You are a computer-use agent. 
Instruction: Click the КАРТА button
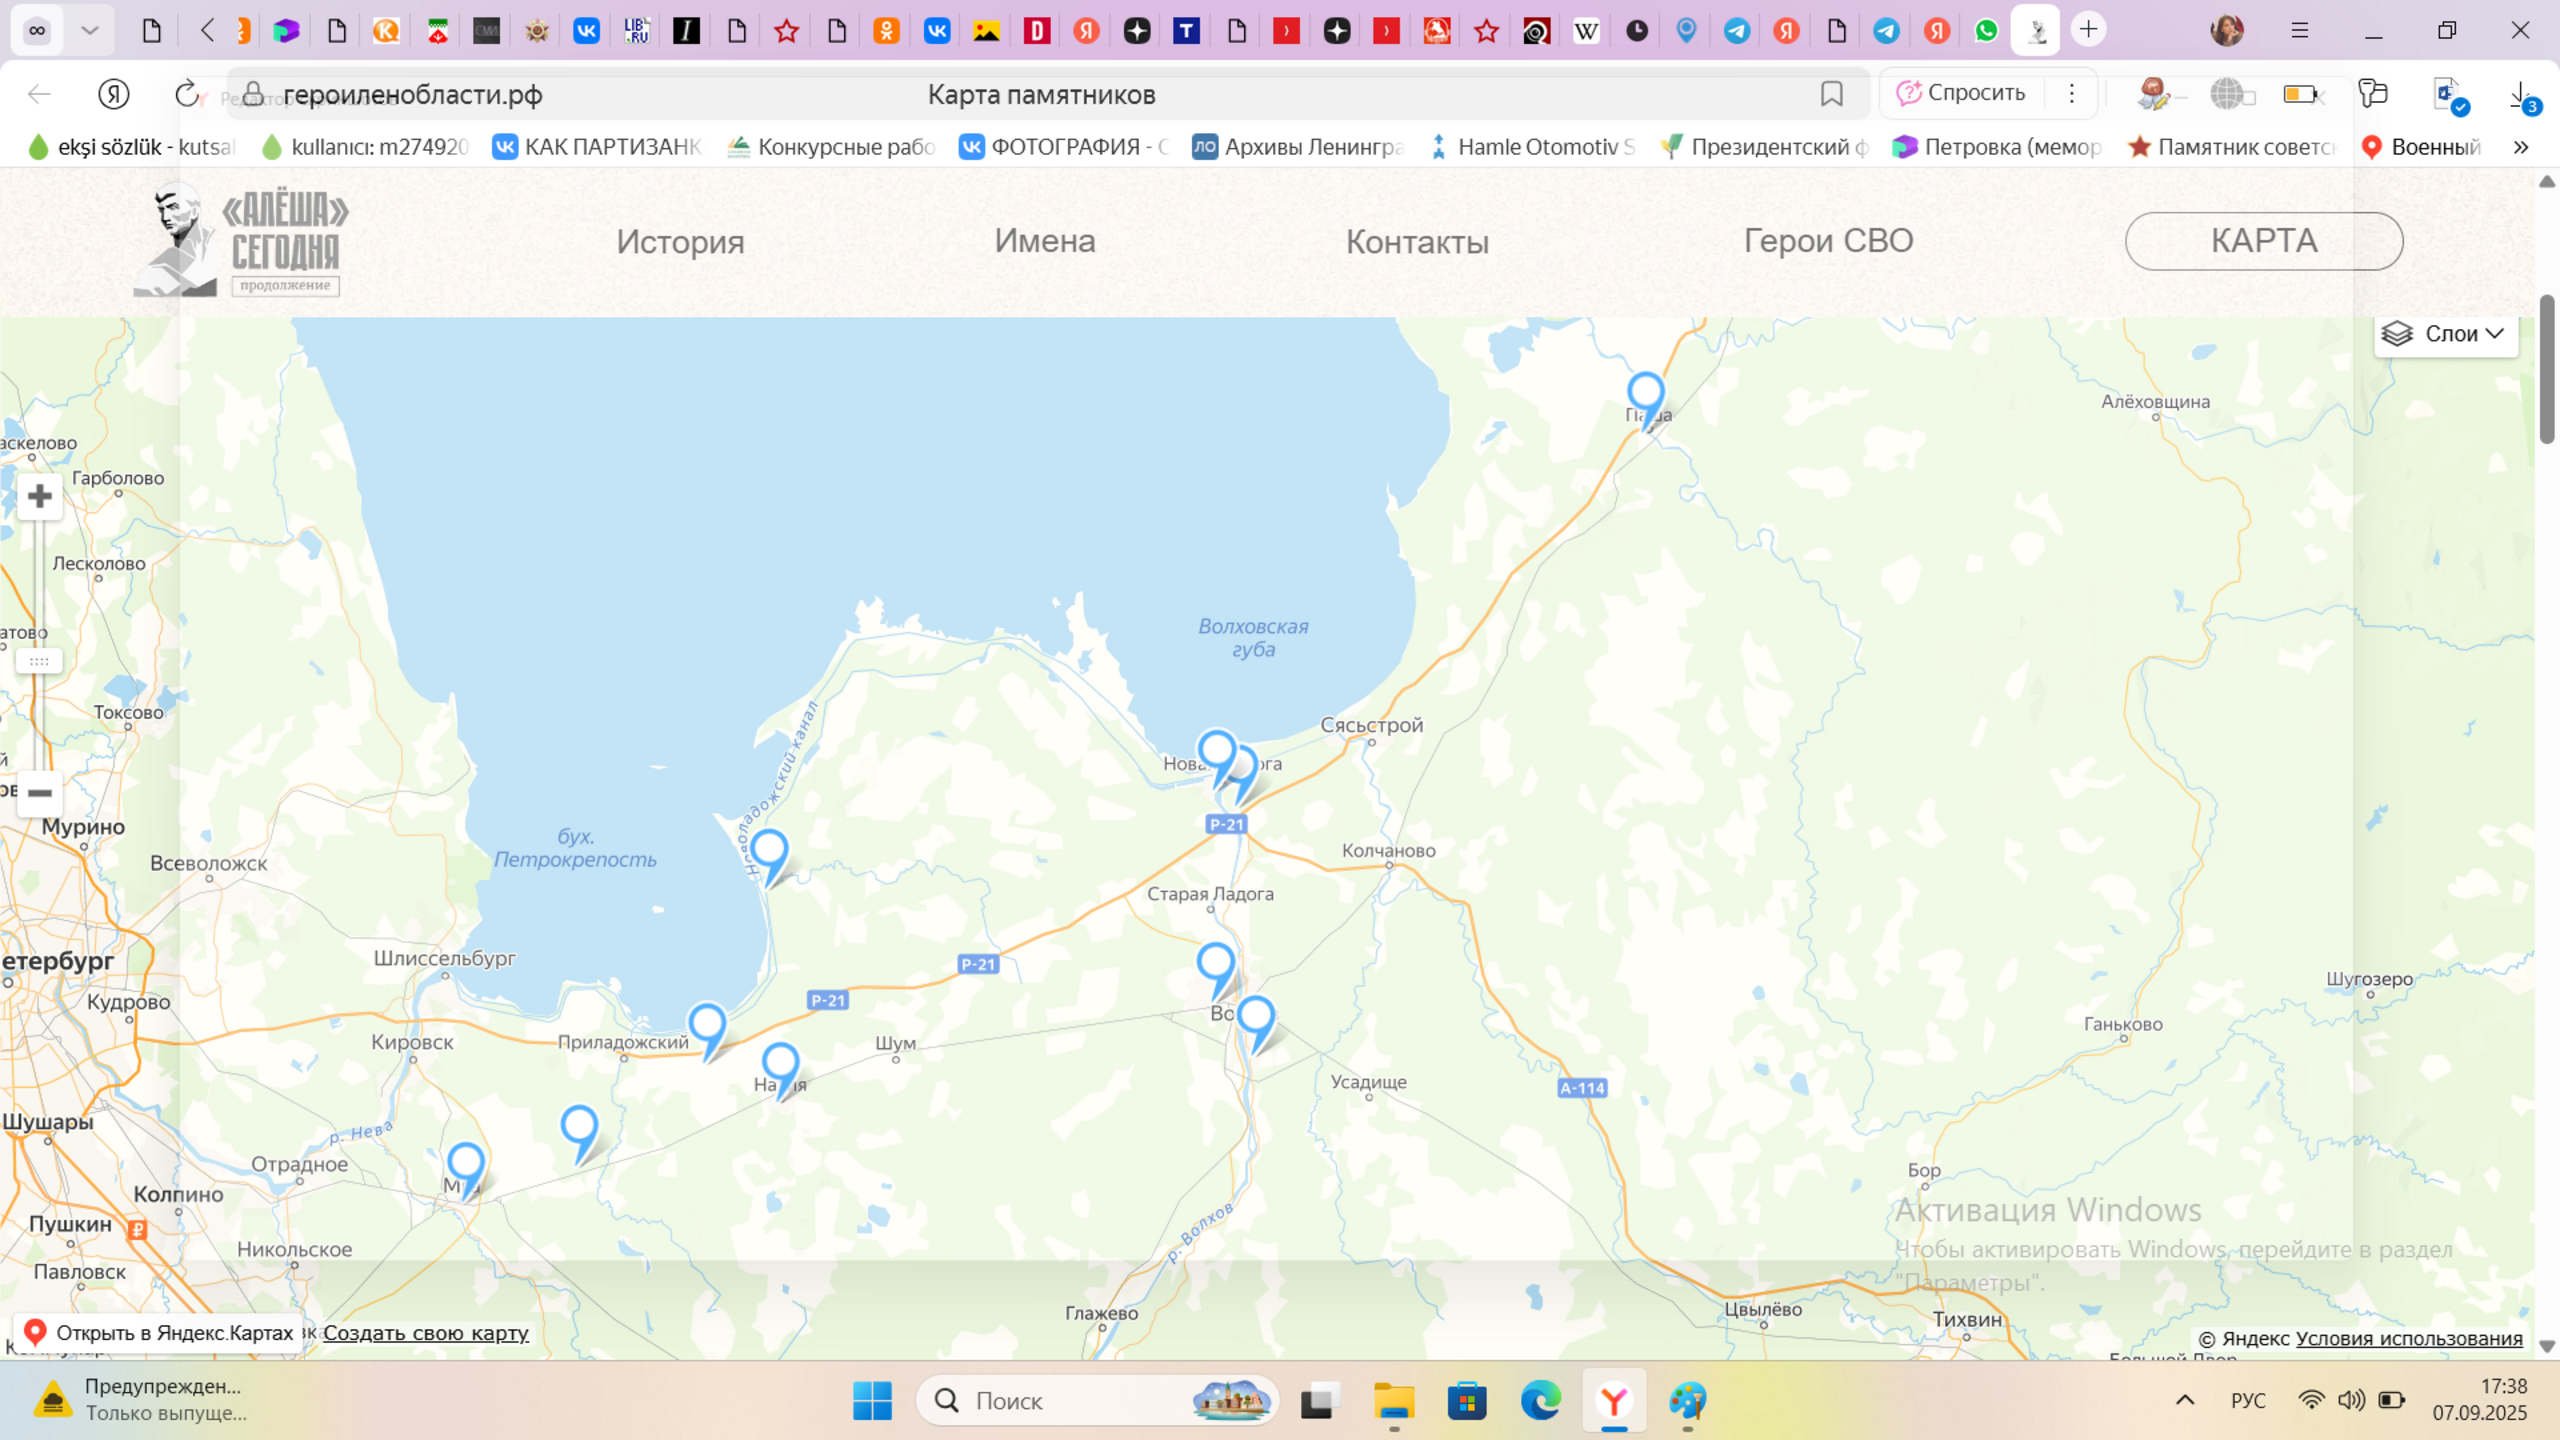coord(2264,241)
